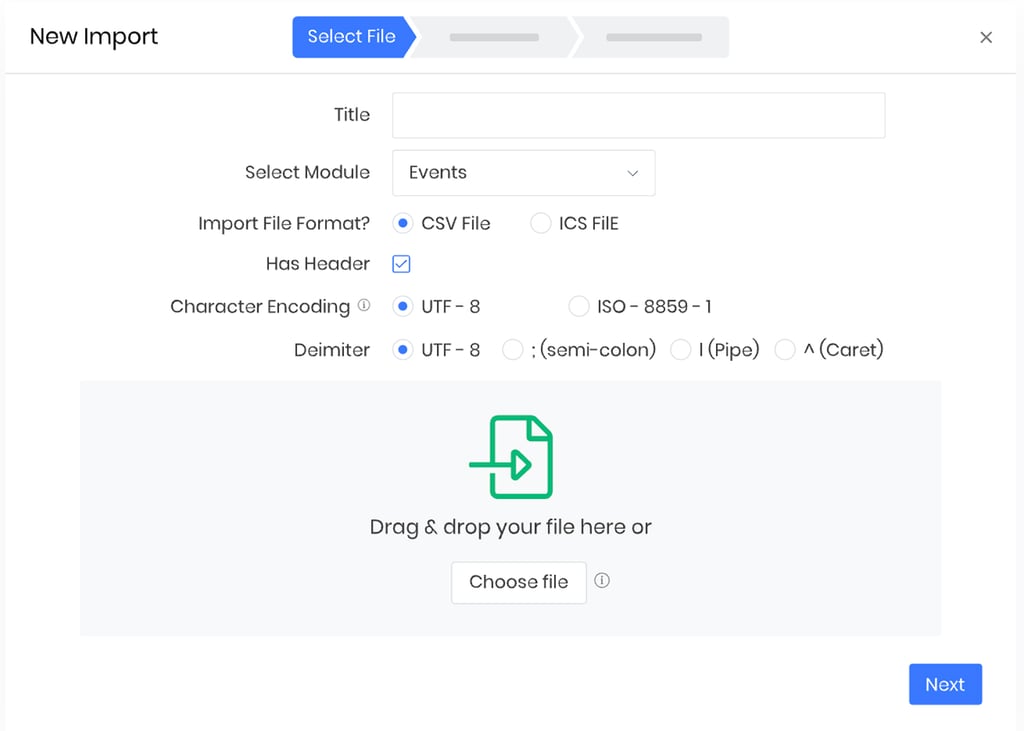Open the Select Module dropdown arrow
This screenshot has height=731, width=1024.
coord(632,172)
